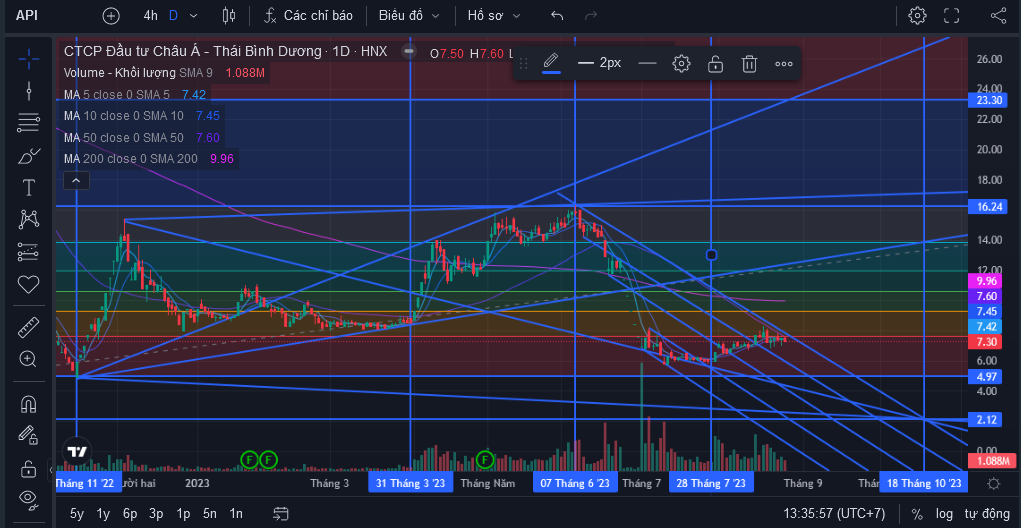
Task: Select the 1y date range
Action: (x=103, y=514)
